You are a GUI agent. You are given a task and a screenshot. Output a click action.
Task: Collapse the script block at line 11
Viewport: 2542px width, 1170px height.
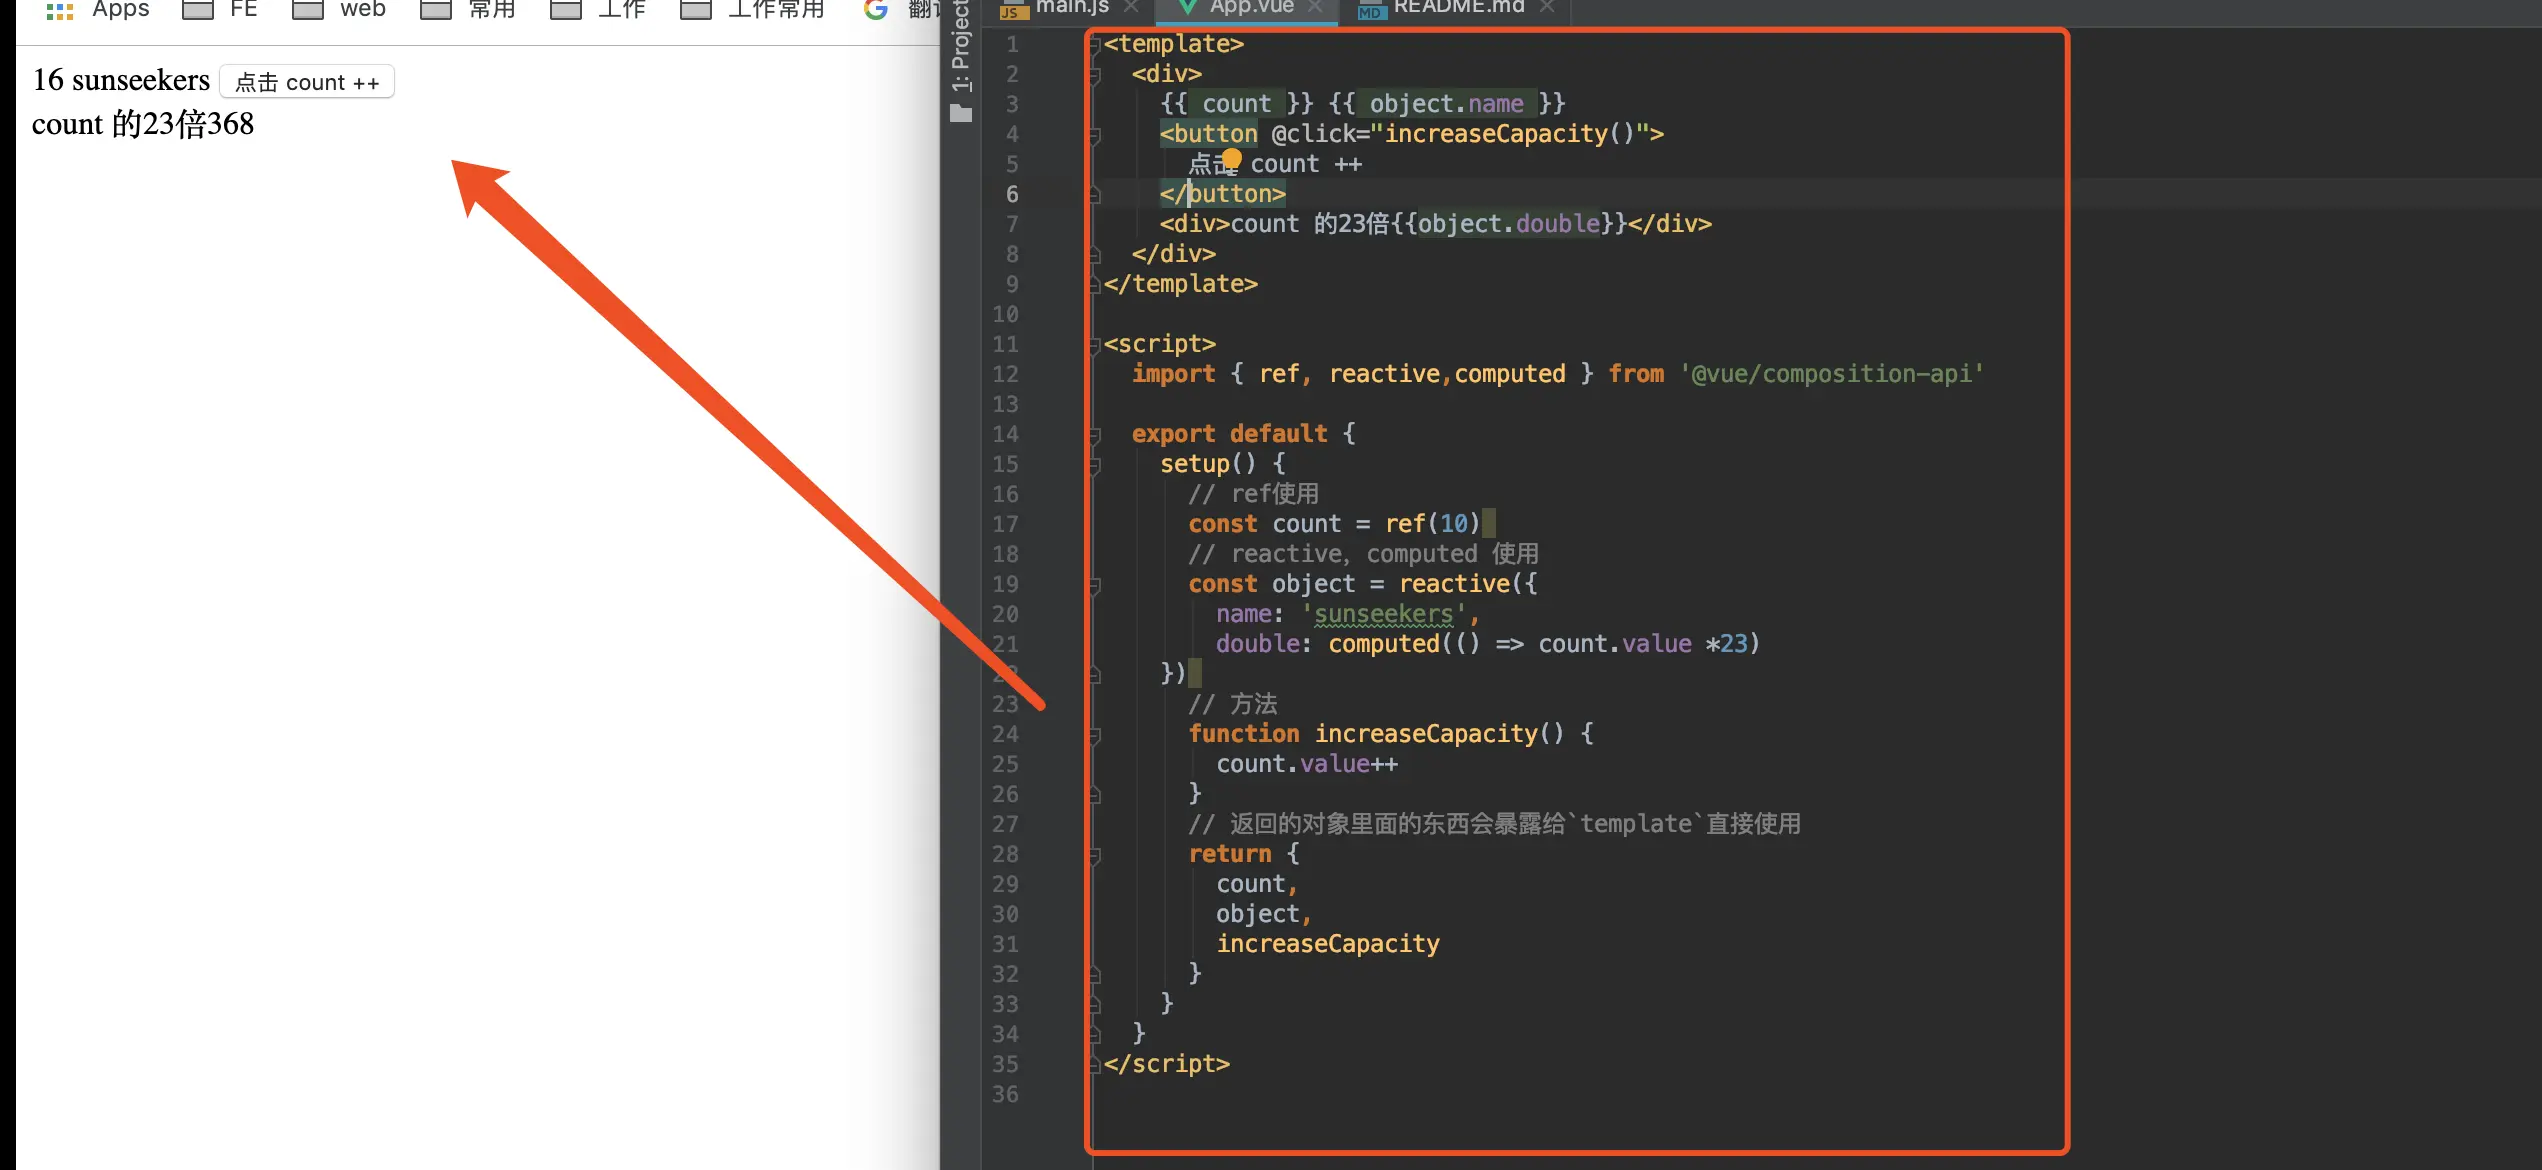(x=1094, y=345)
